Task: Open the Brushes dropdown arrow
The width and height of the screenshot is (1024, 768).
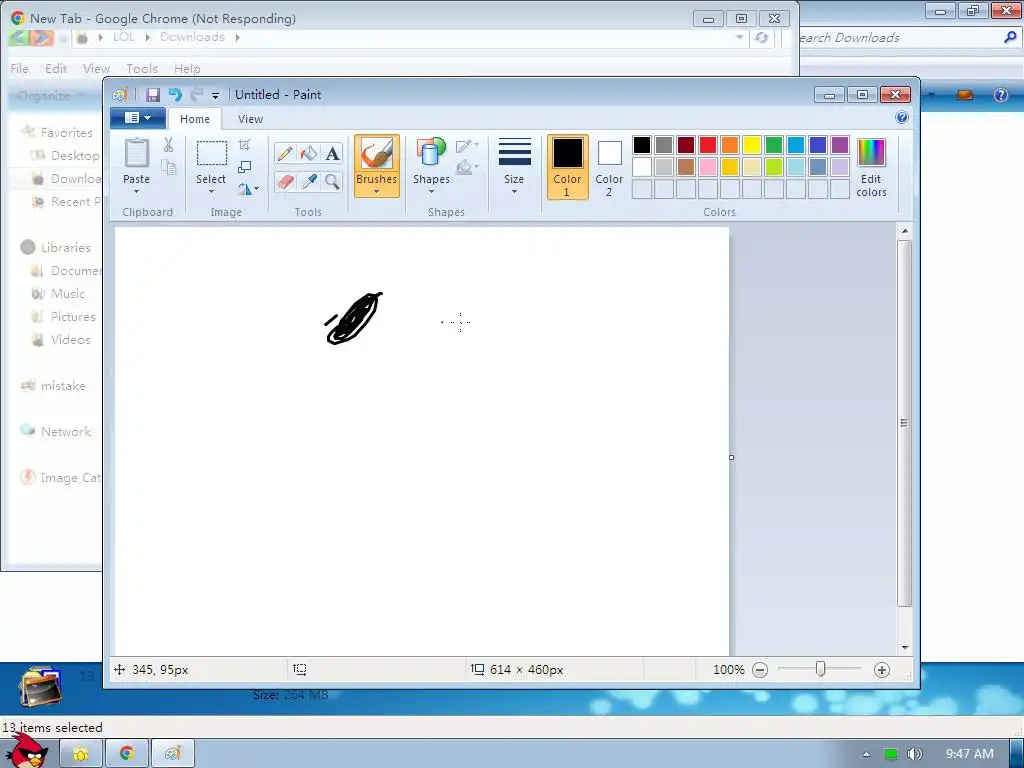Action: pyautogui.click(x=377, y=191)
